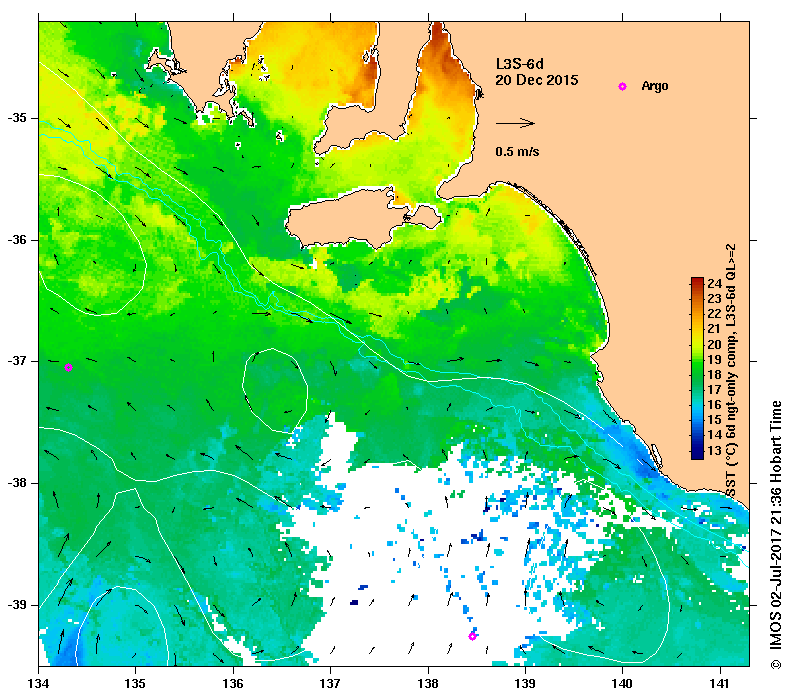
Task: Click the colorbar value '18'
Action: tap(714, 375)
